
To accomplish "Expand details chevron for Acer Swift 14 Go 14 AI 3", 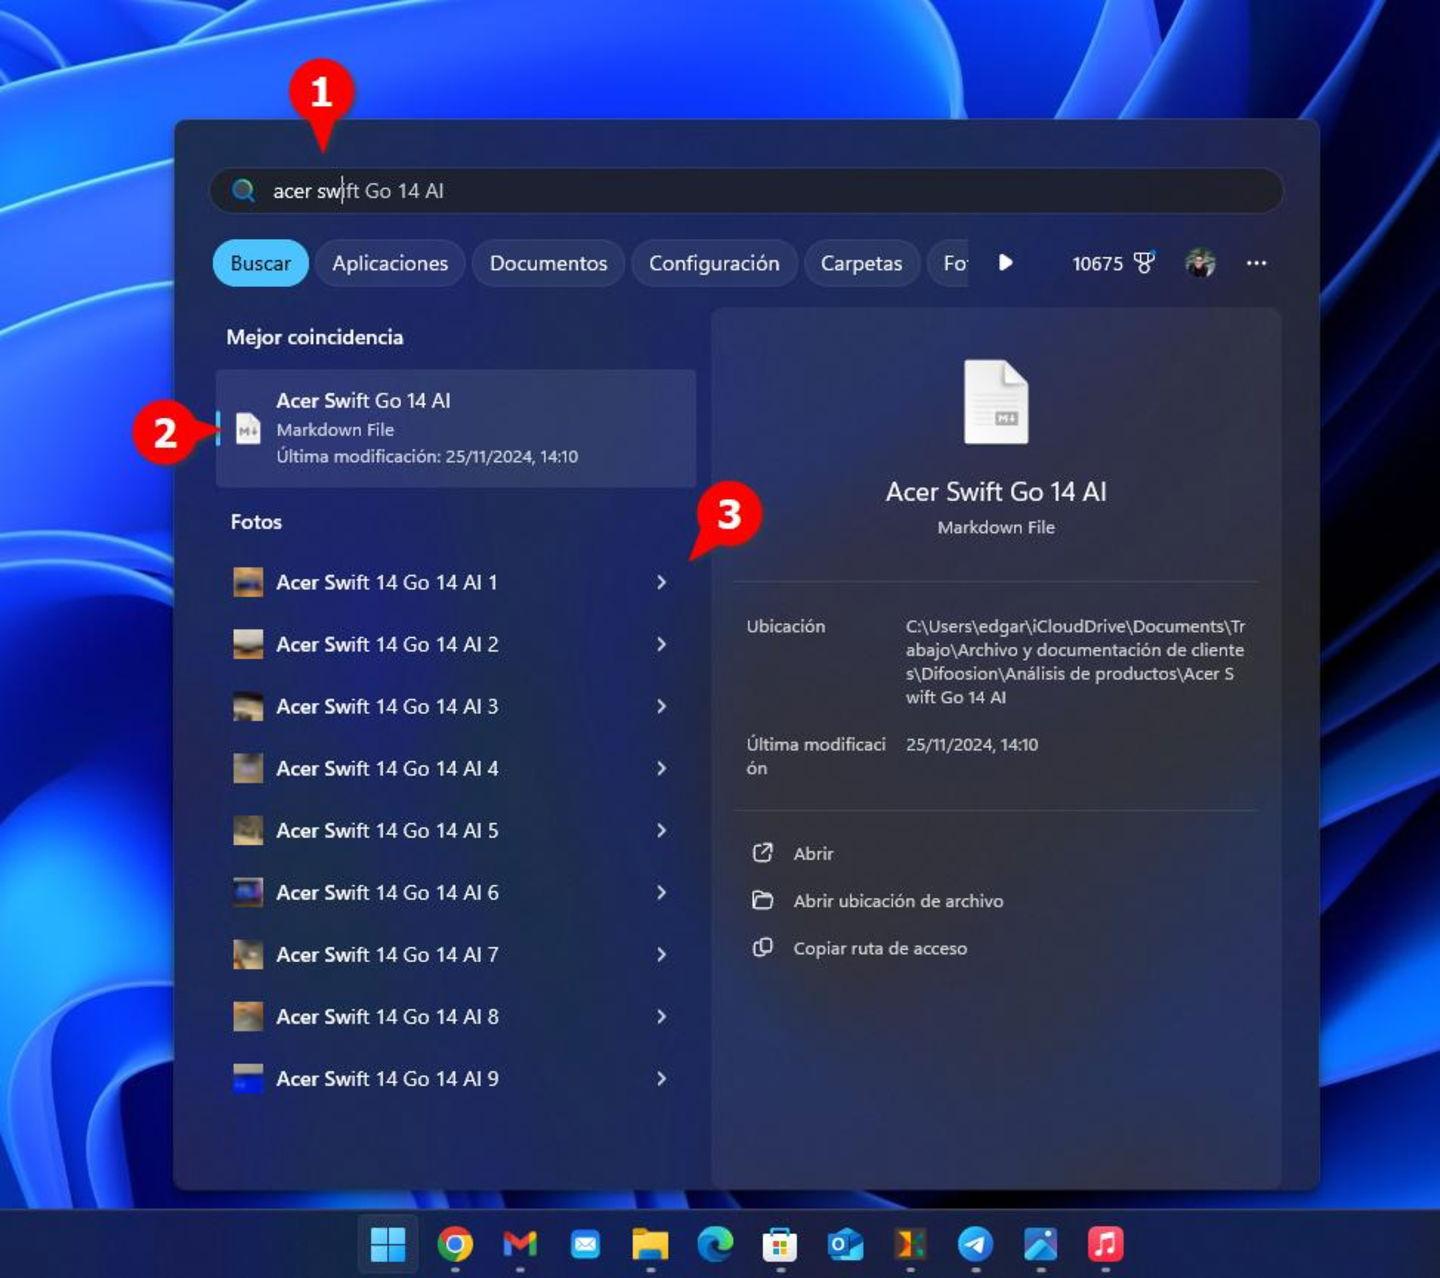I will click(661, 706).
